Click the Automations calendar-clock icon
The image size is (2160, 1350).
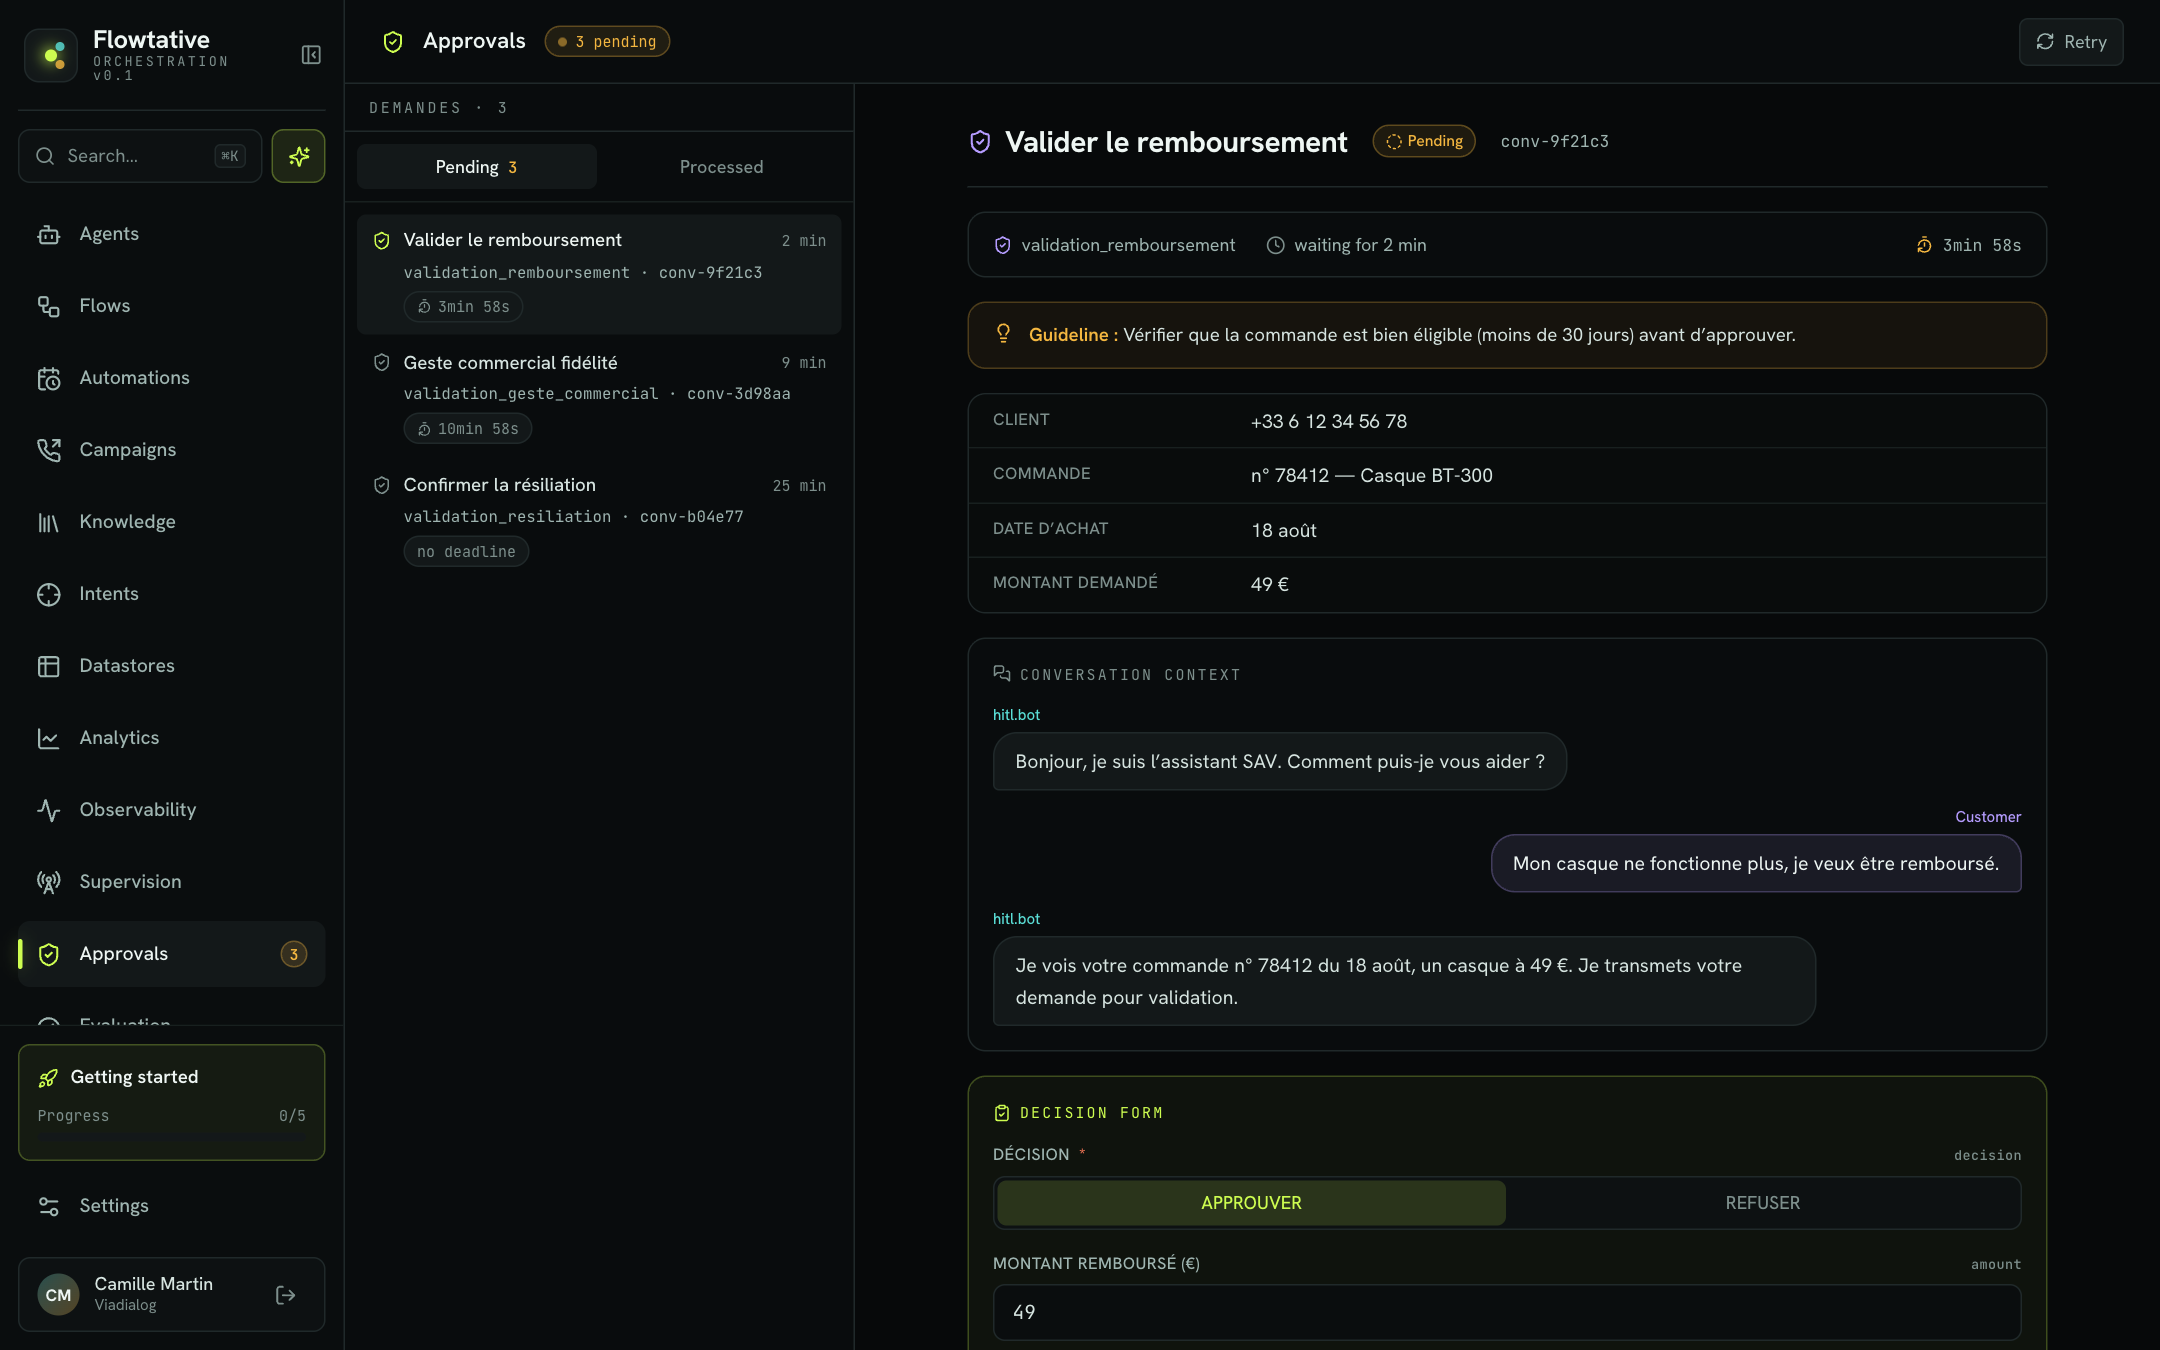48,378
